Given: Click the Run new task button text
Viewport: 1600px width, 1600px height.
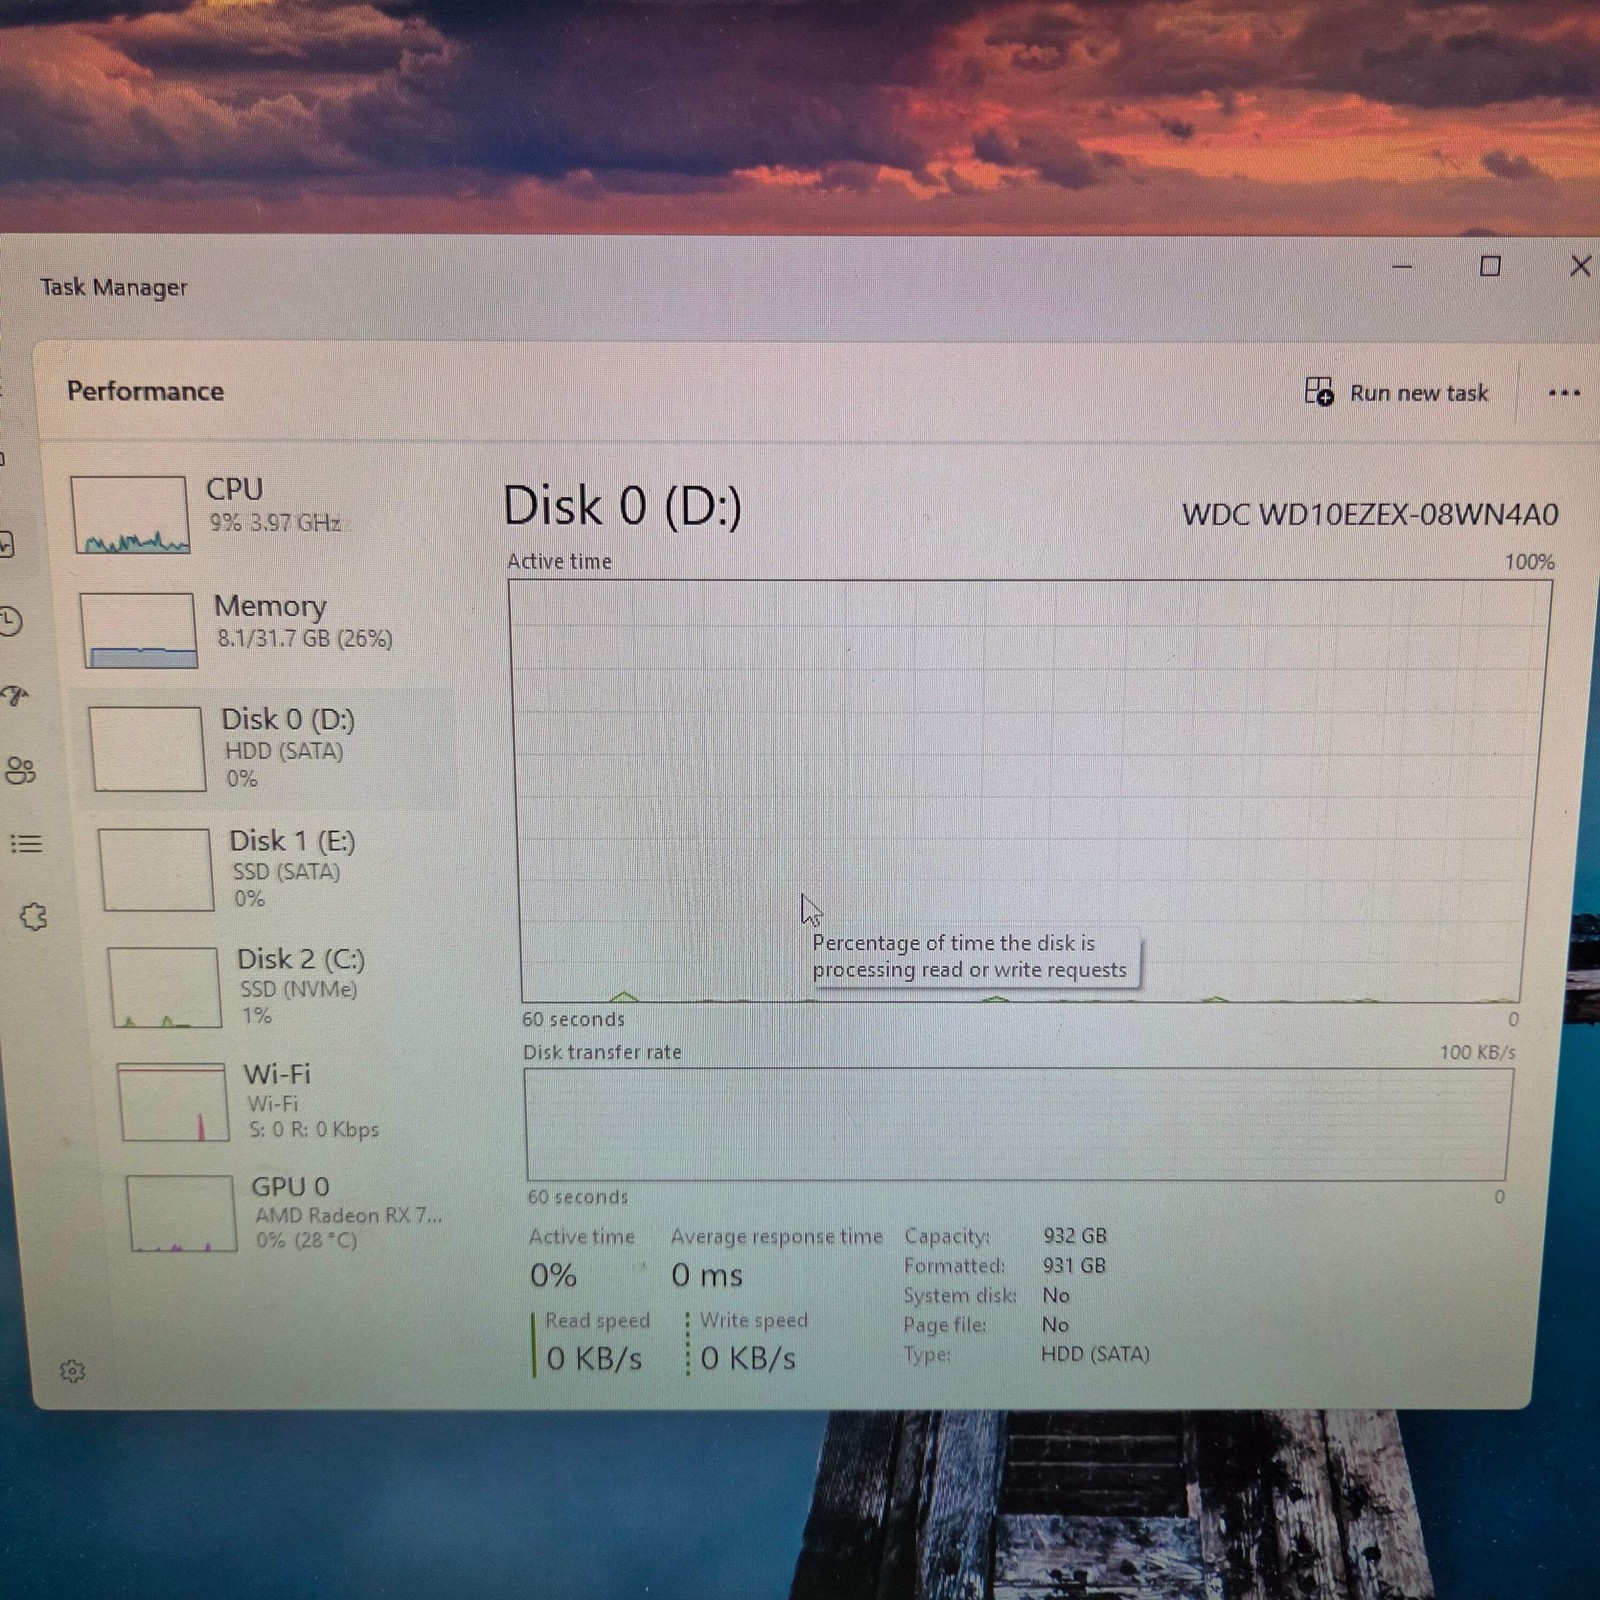Looking at the screenshot, I should 1419,393.
